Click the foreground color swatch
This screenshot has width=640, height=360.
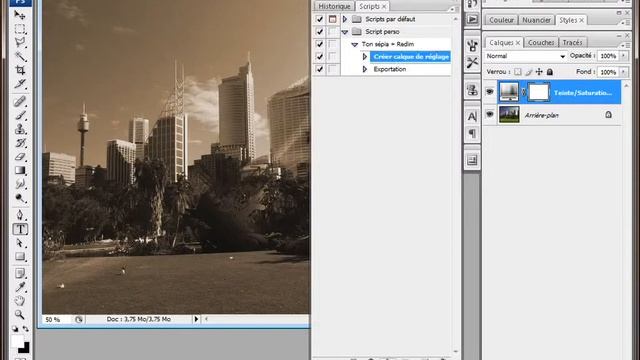click(17, 341)
